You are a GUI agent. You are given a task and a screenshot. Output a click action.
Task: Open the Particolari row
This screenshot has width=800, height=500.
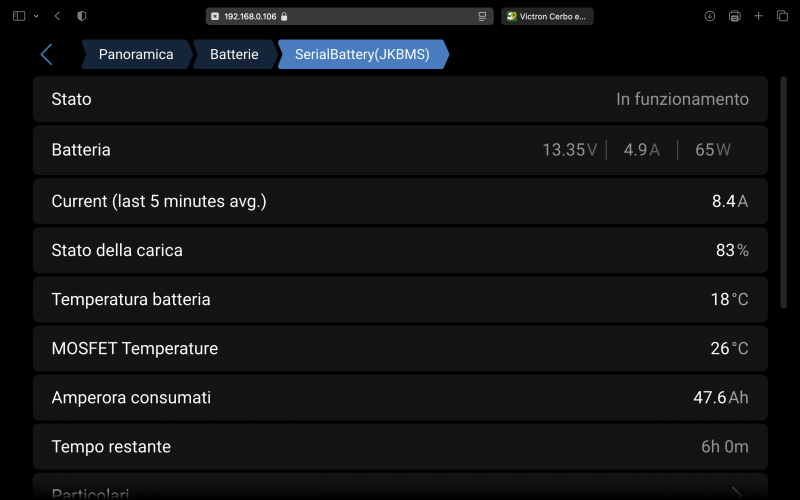(x=401, y=487)
